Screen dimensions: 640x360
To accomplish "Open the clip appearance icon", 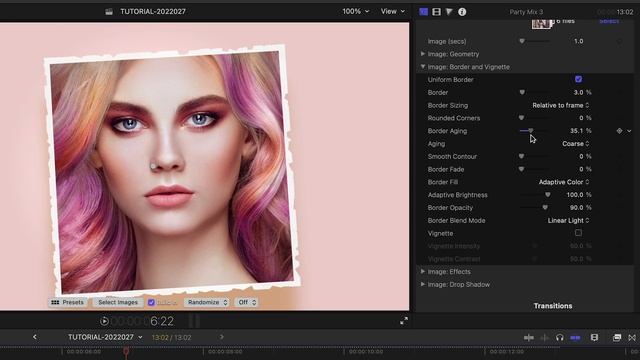I will pyautogui.click(x=594, y=338).
